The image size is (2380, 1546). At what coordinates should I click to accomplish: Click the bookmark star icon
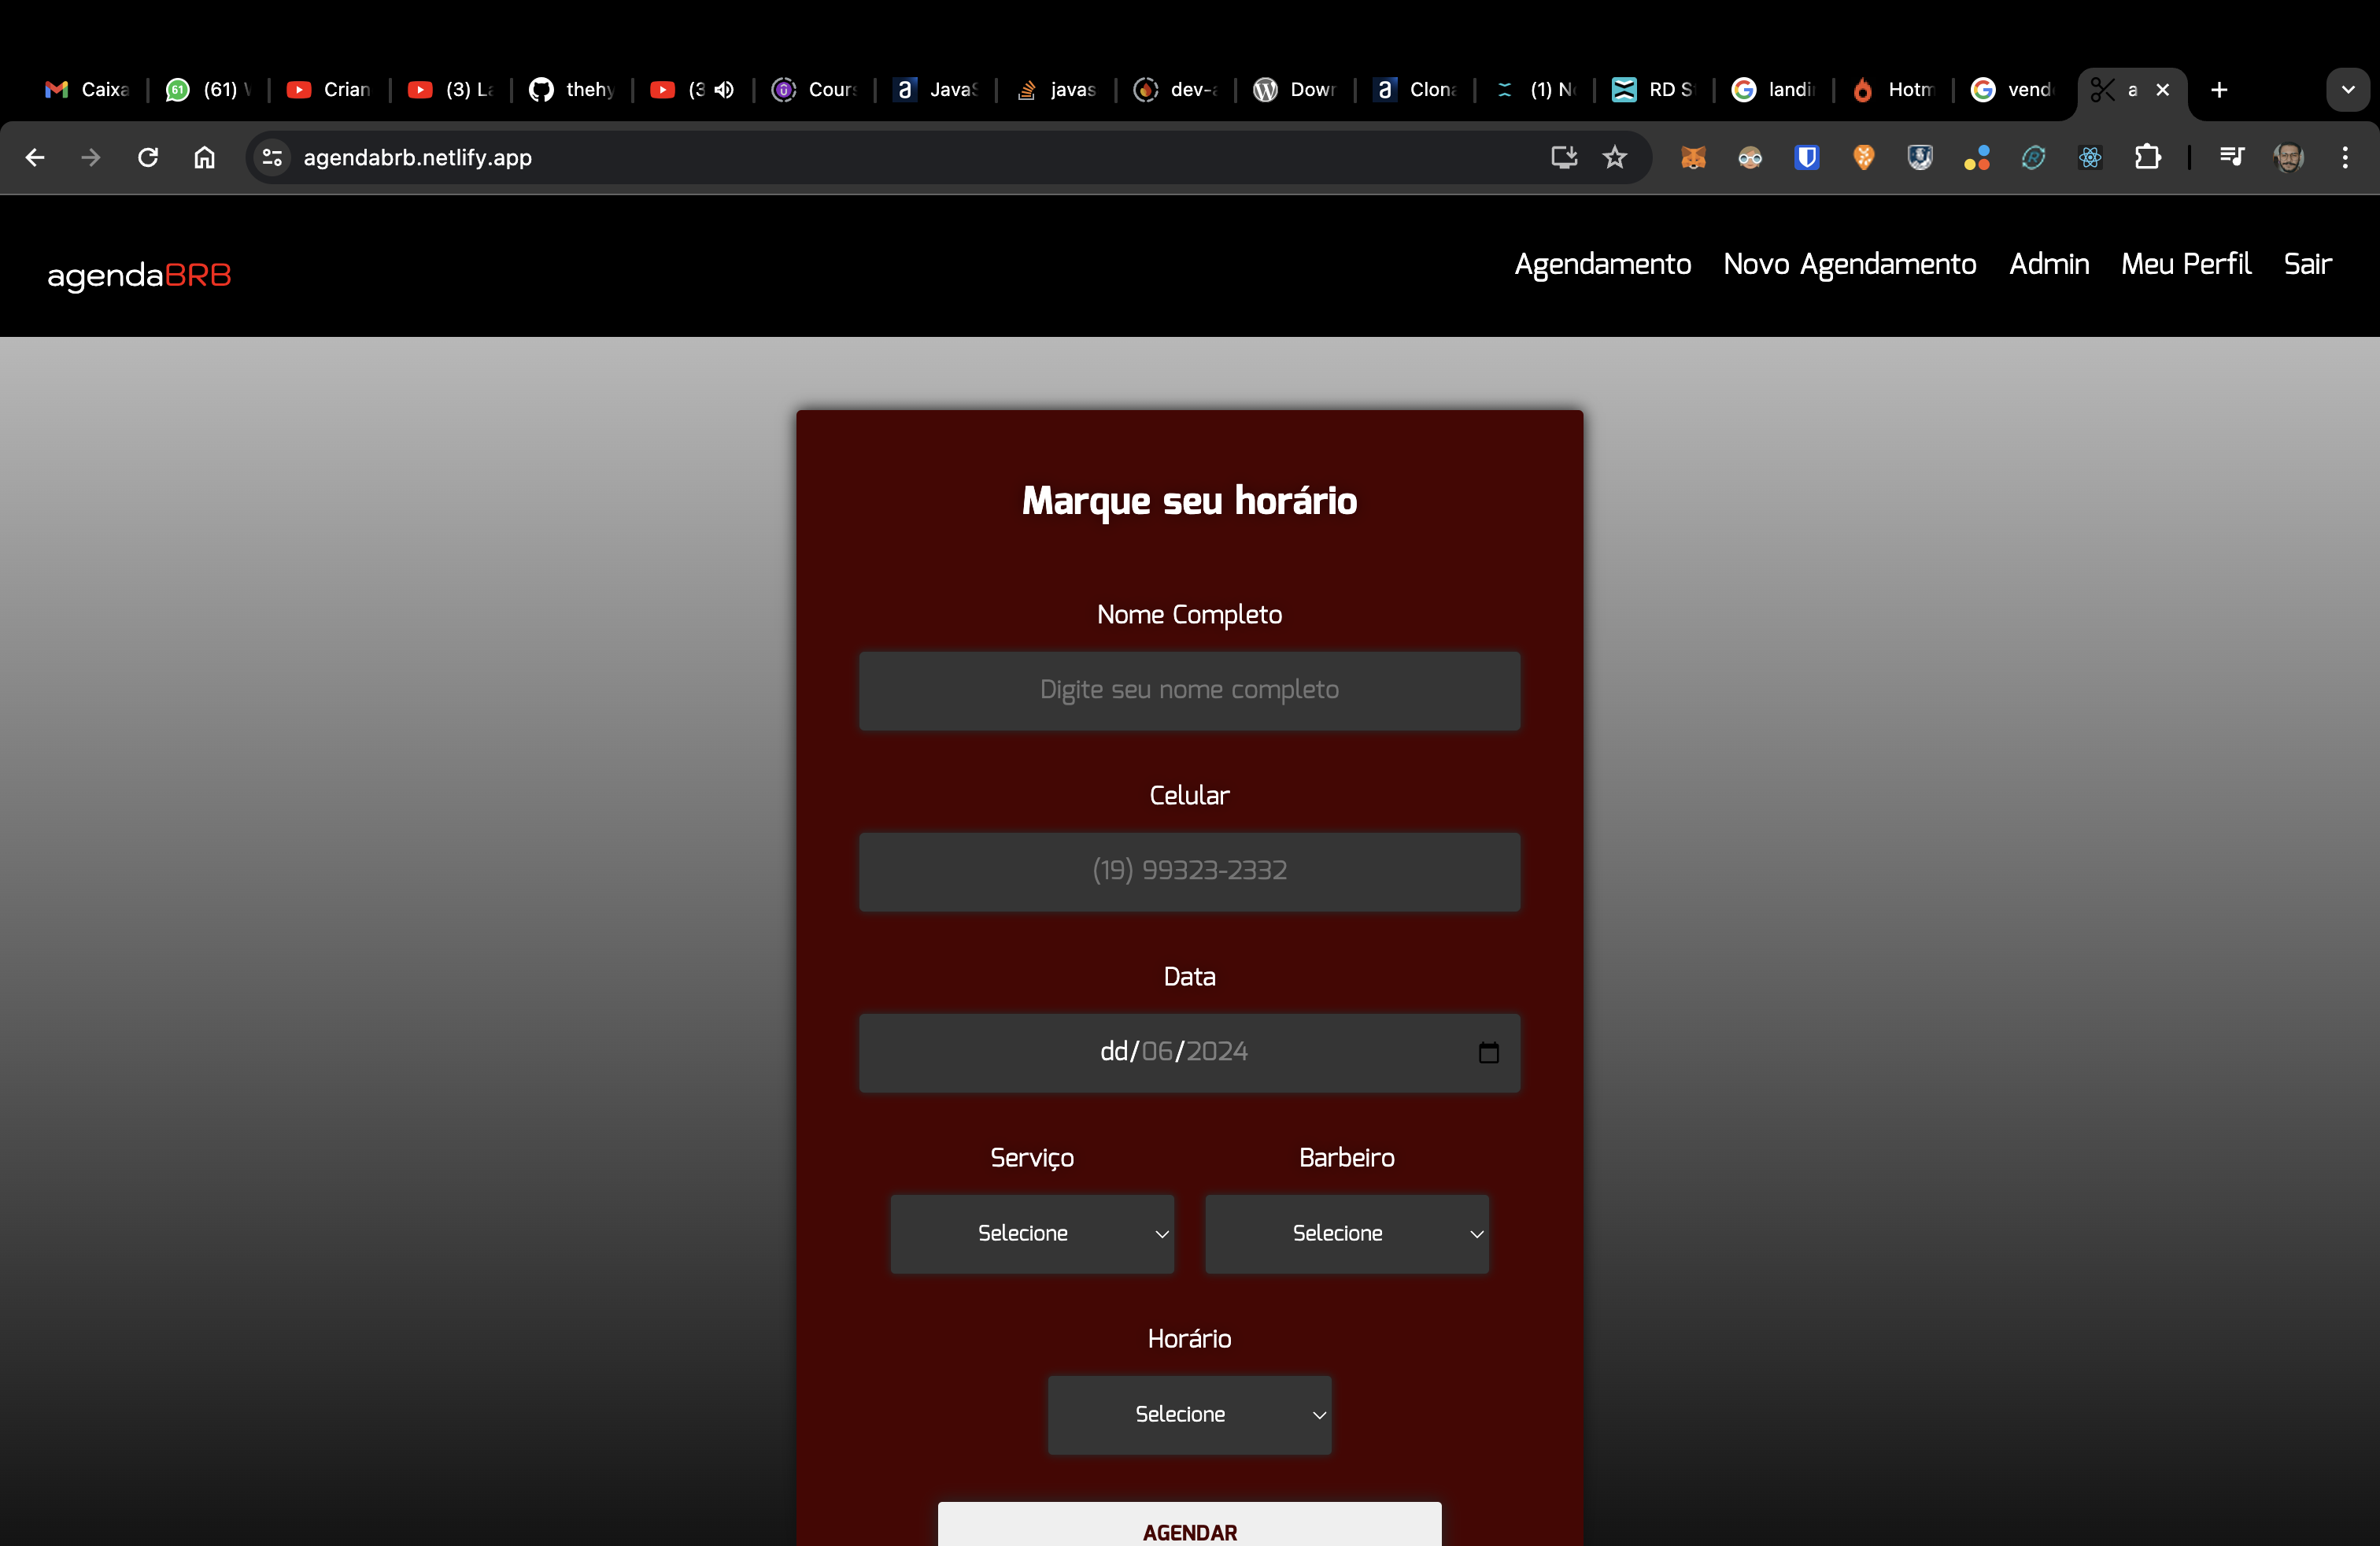[1615, 157]
